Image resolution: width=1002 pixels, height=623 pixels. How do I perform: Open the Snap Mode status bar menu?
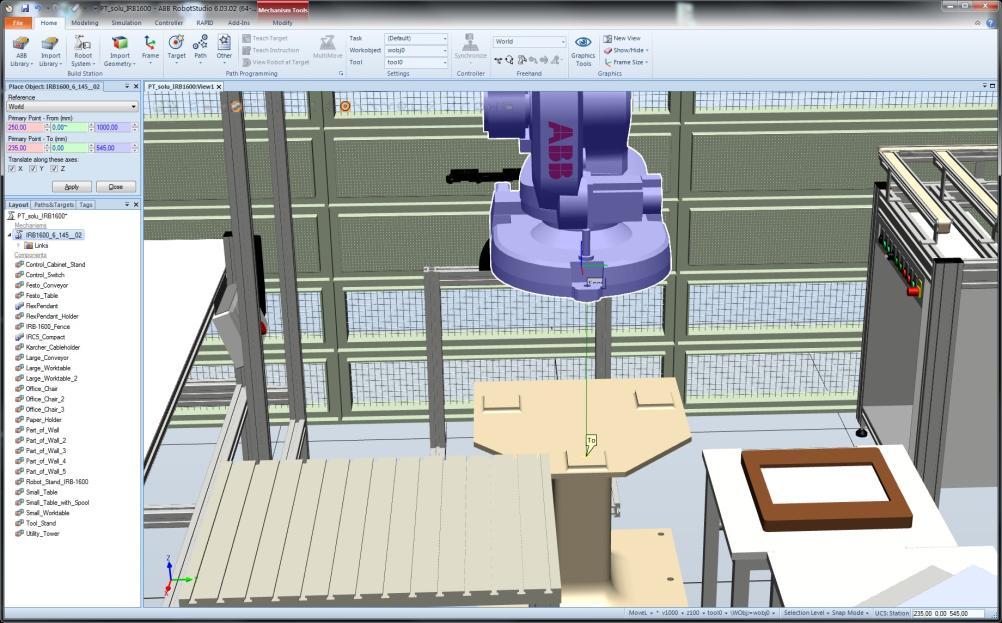pyautogui.click(x=849, y=613)
